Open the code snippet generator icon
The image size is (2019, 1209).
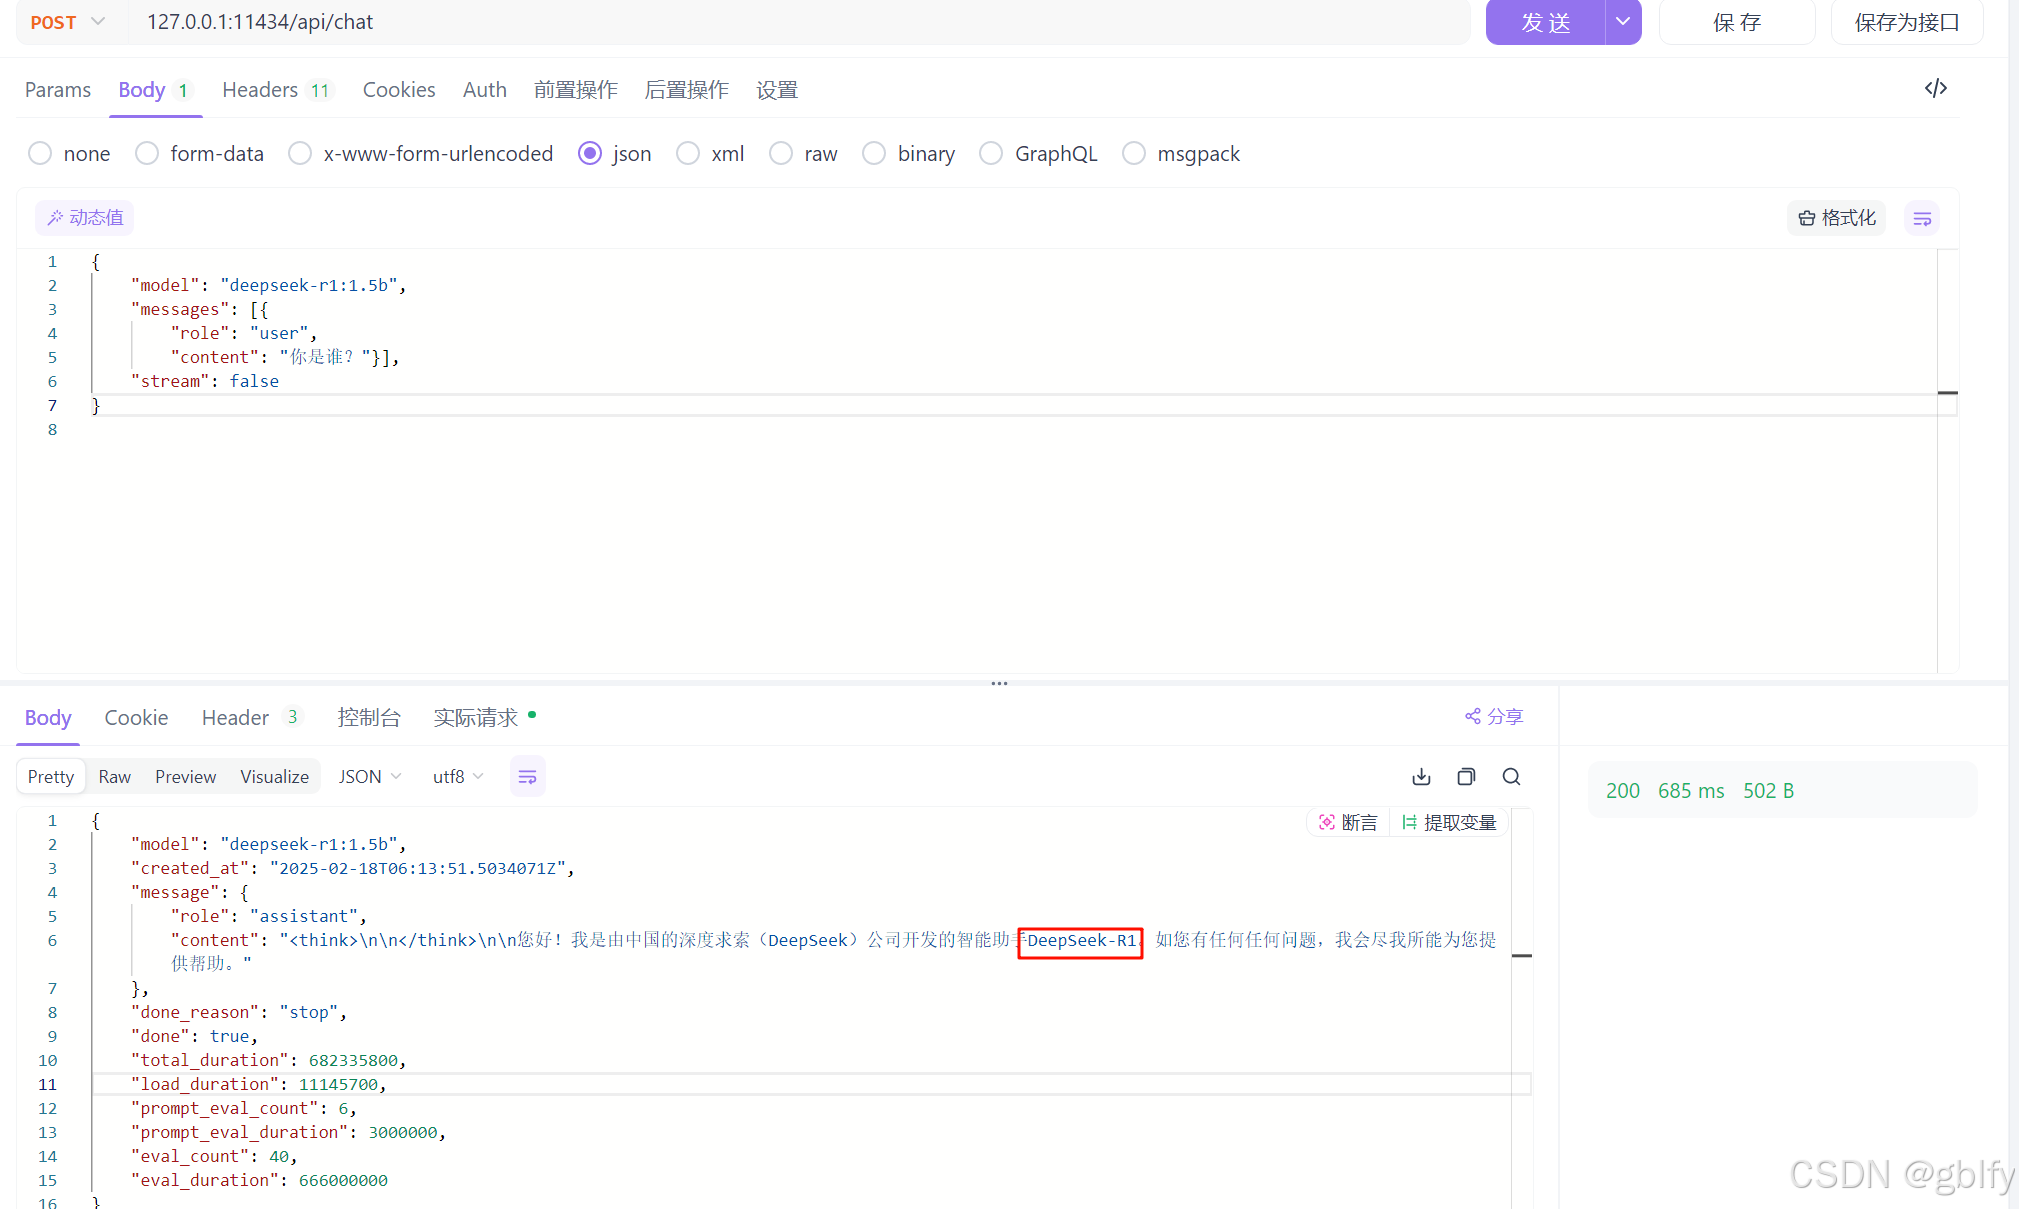tap(1935, 88)
